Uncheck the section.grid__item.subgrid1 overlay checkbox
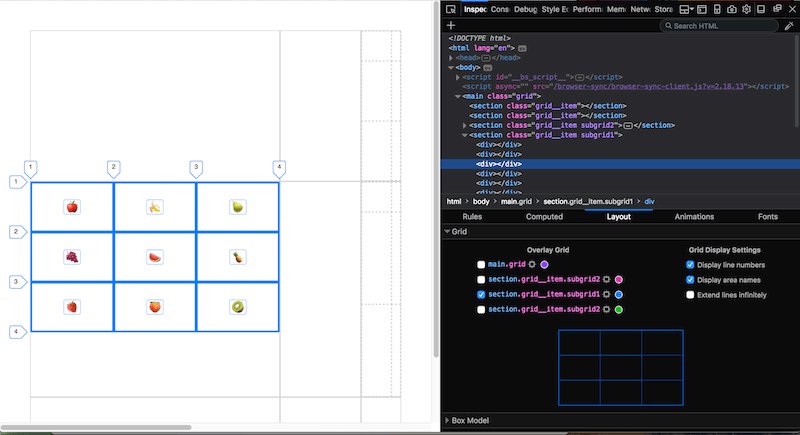 481,294
